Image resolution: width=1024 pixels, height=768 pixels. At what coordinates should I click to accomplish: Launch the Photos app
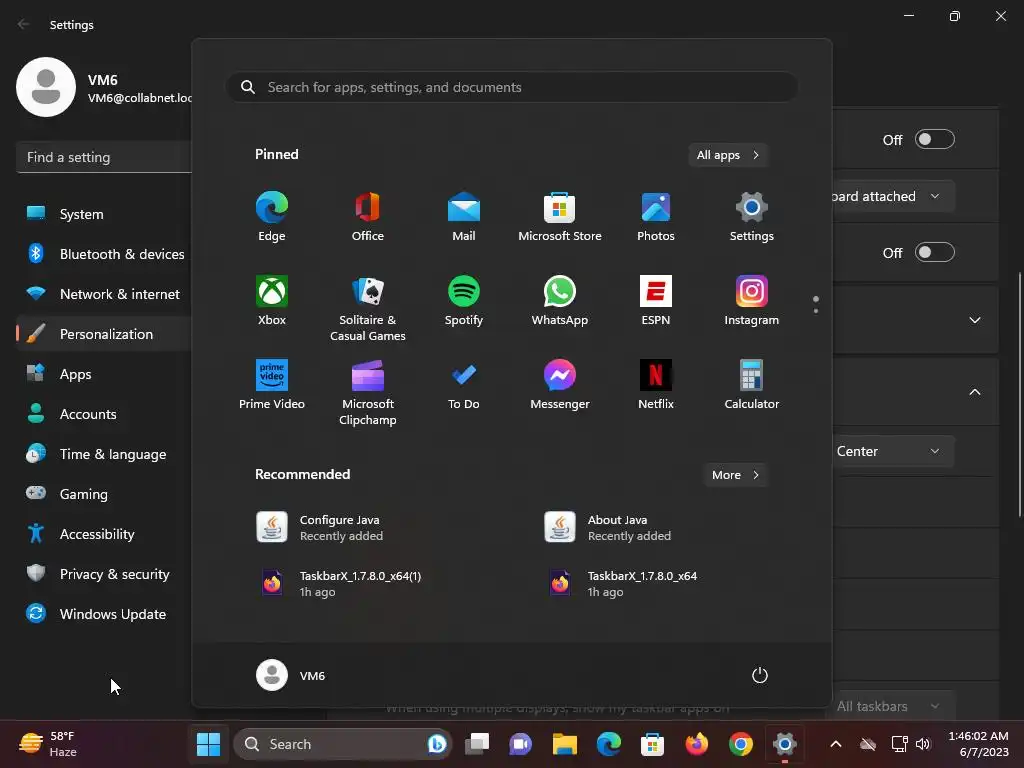pos(656,217)
